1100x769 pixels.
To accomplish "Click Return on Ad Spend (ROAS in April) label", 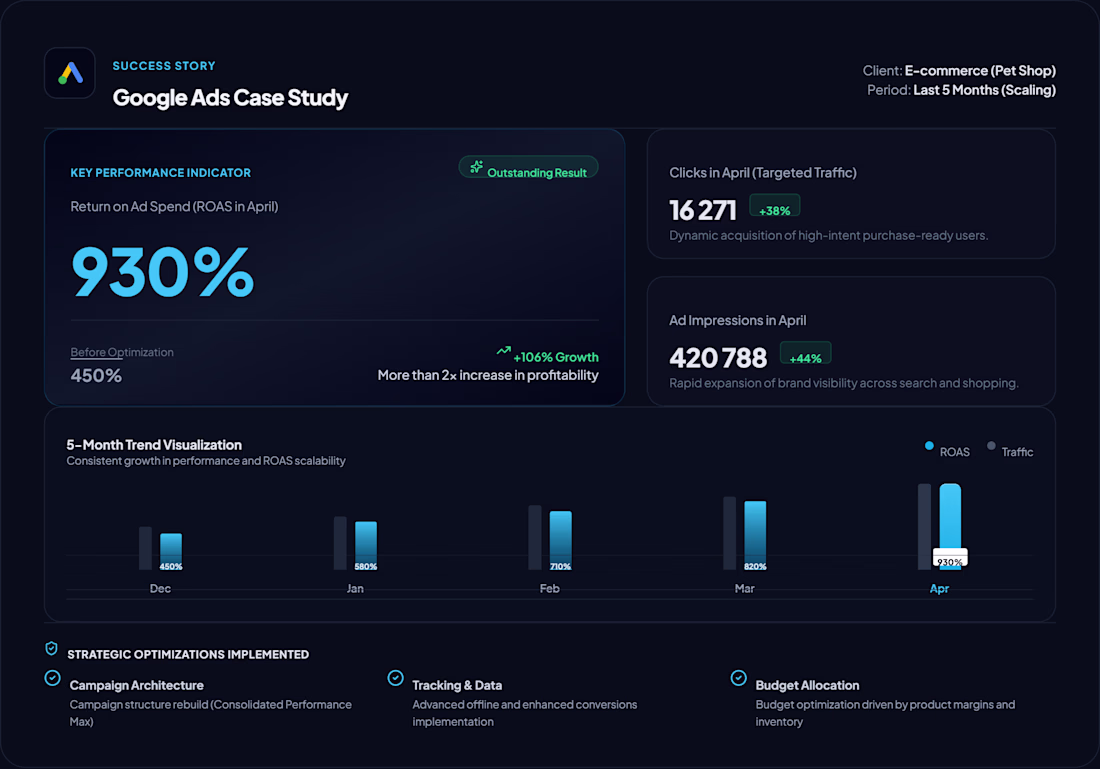I will [x=175, y=207].
